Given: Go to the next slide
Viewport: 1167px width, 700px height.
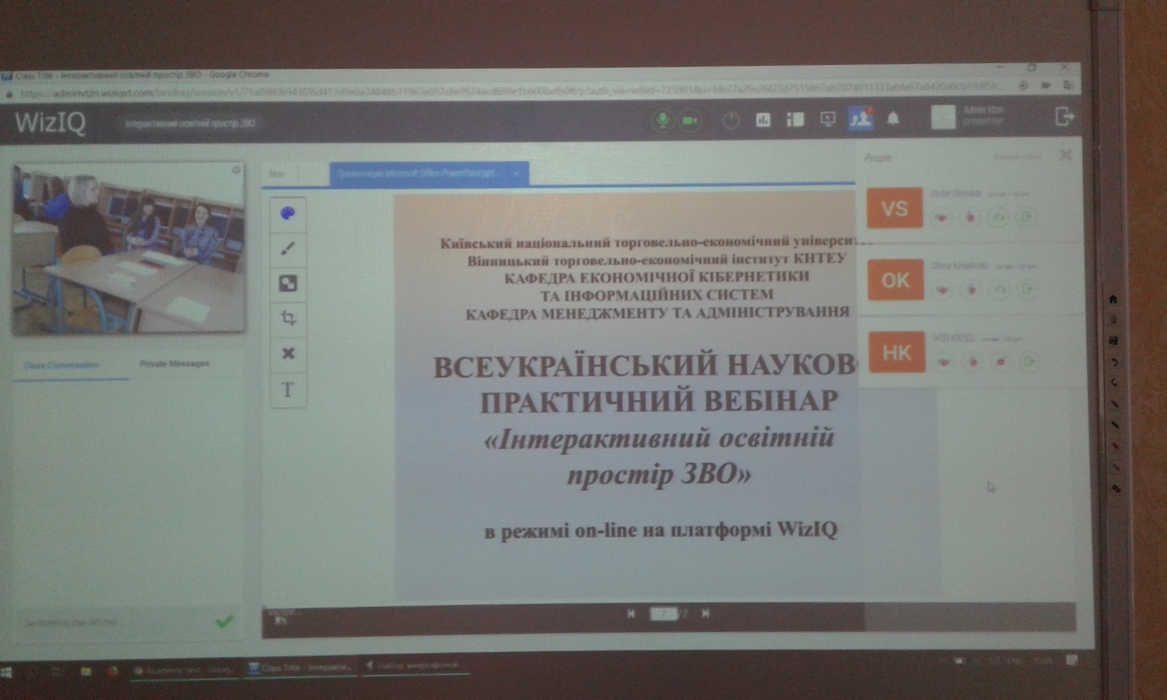Looking at the screenshot, I should coord(705,614).
